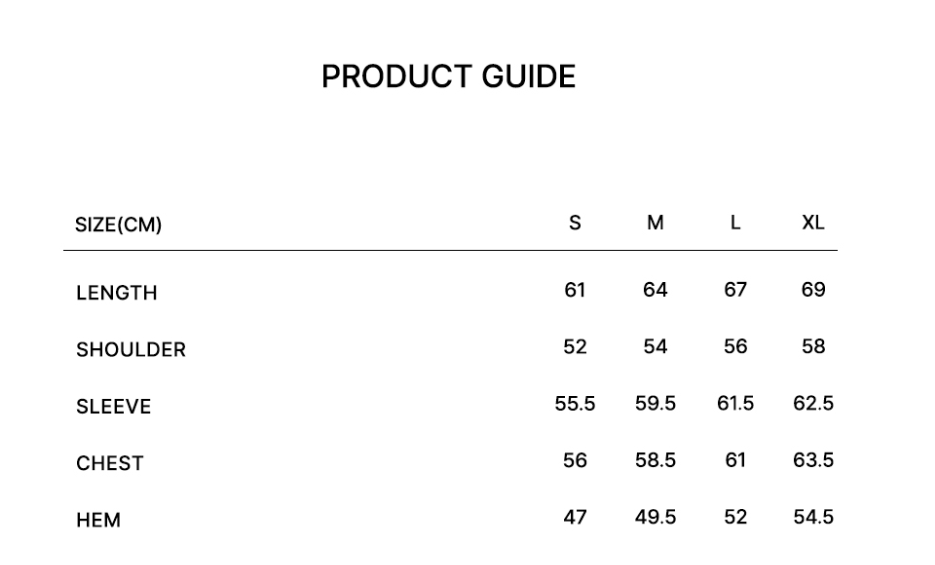Click the CHEST row label

110,463
